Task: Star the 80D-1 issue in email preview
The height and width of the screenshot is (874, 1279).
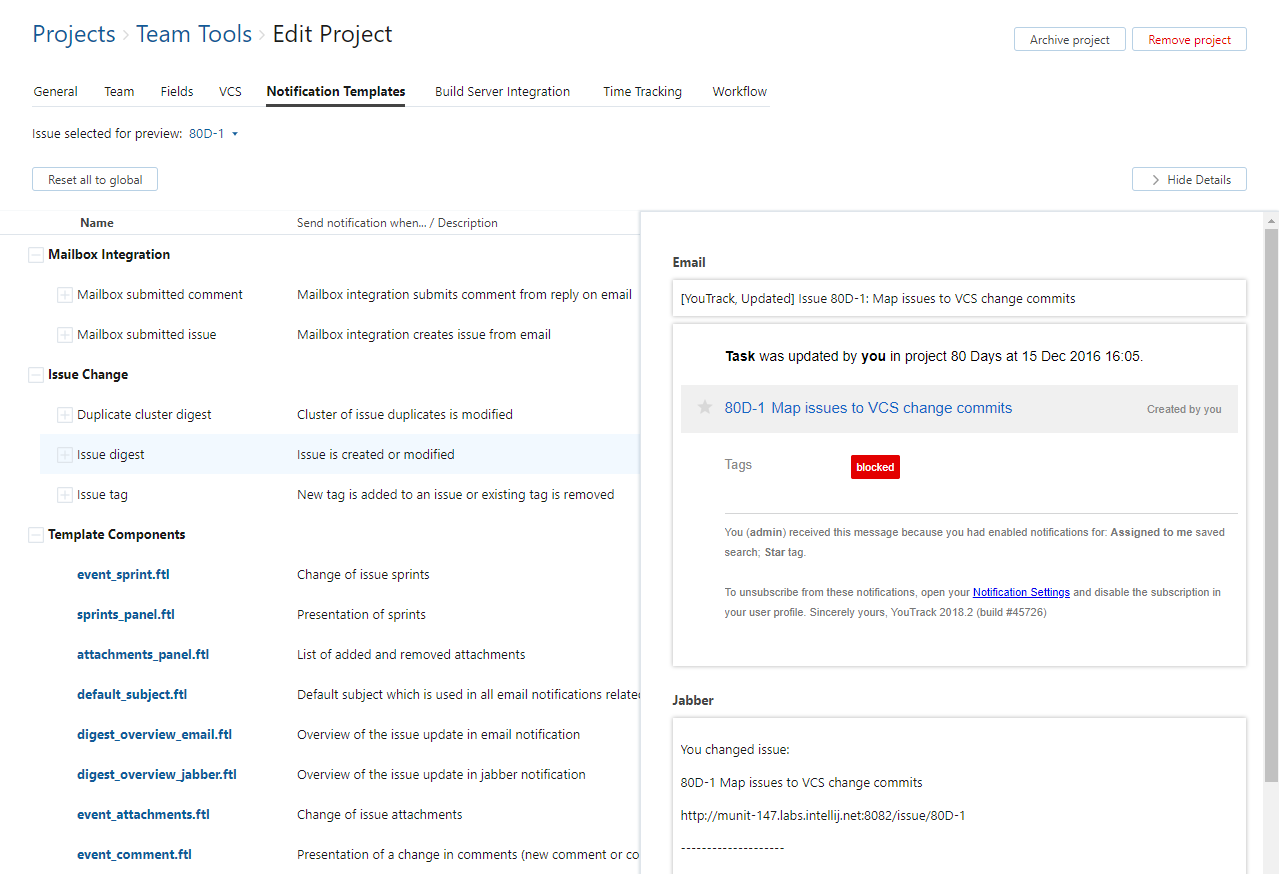Action: point(705,408)
